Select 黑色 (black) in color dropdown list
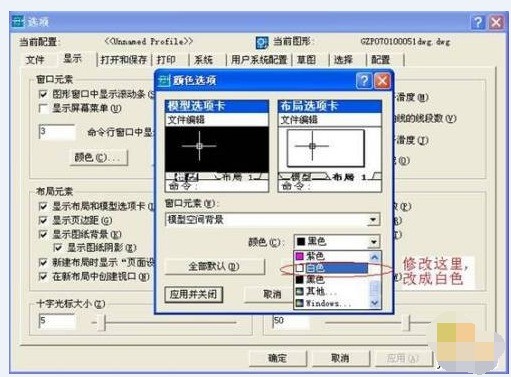 tap(331, 279)
